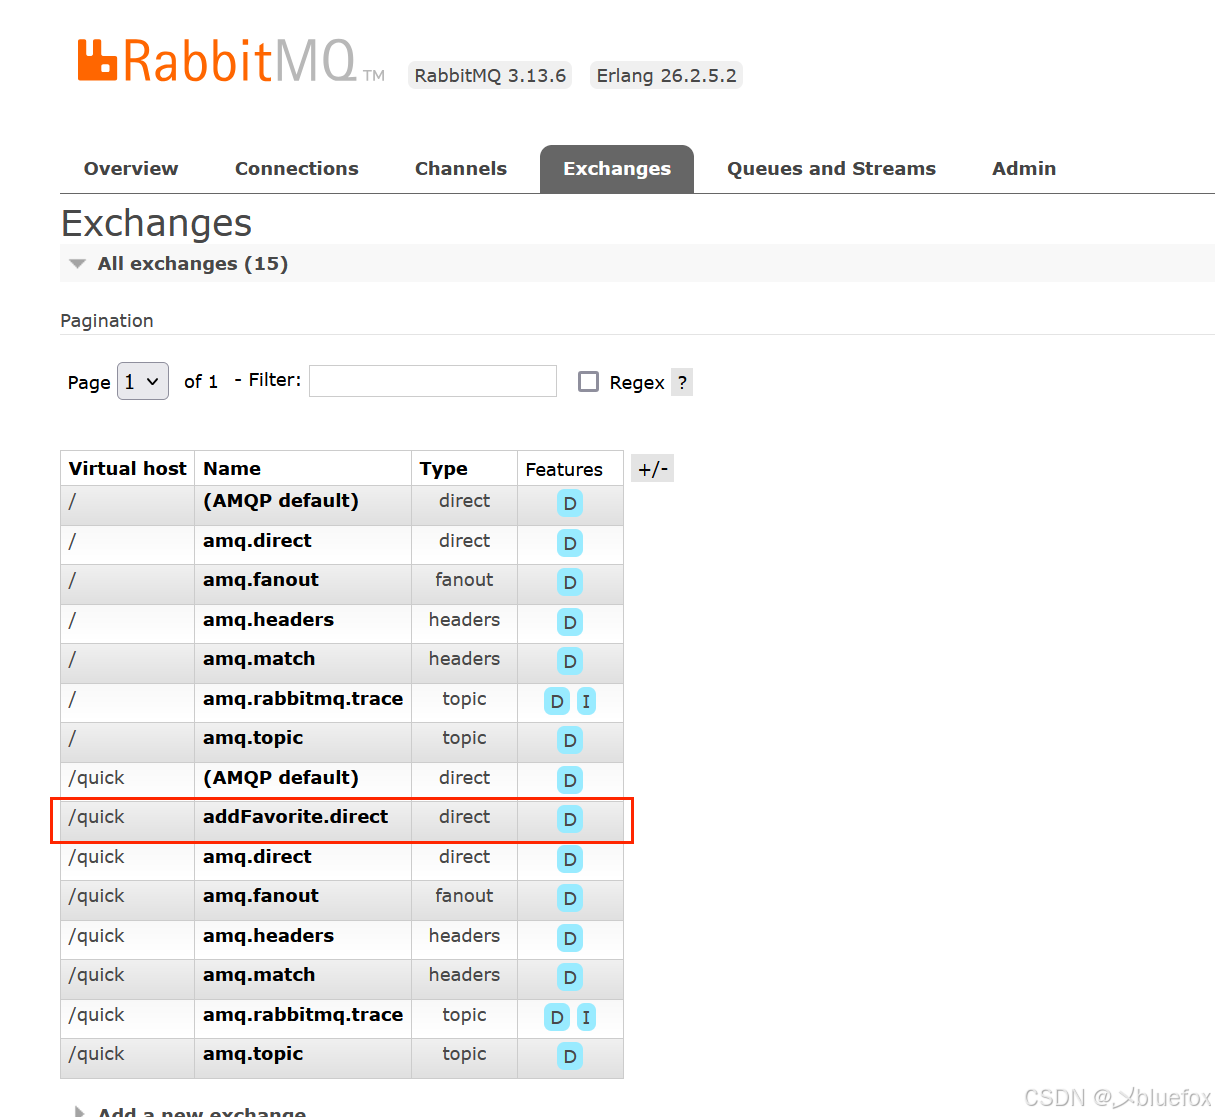The image size is (1215, 1117).
Task: Click the D badge on / amq.rabbitmq.trace row
Action: 557,701
